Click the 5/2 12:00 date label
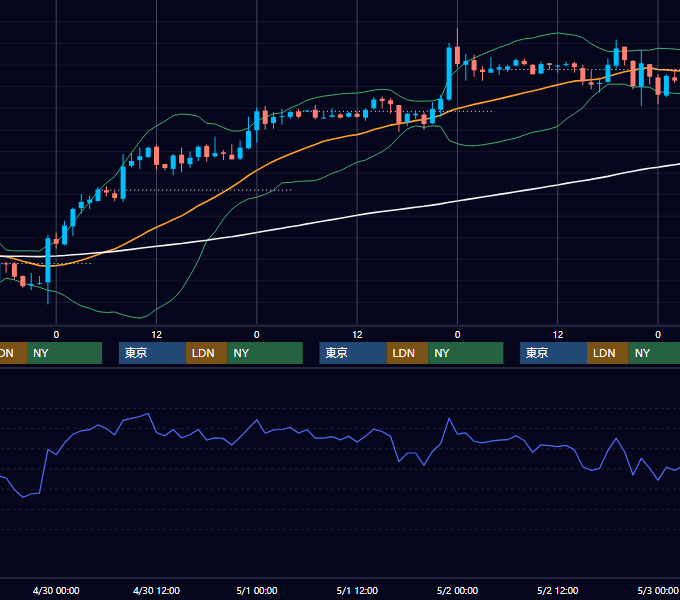 tap(557, 590)
